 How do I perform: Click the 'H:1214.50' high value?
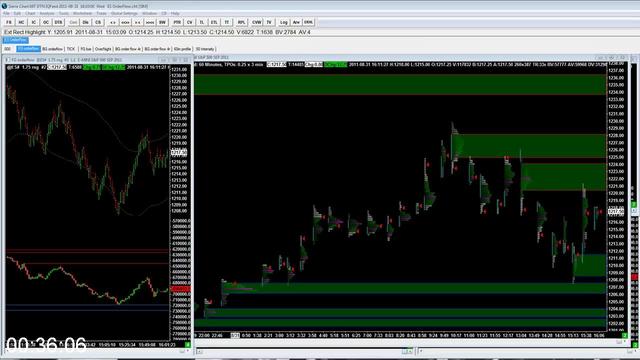(168, 32)
